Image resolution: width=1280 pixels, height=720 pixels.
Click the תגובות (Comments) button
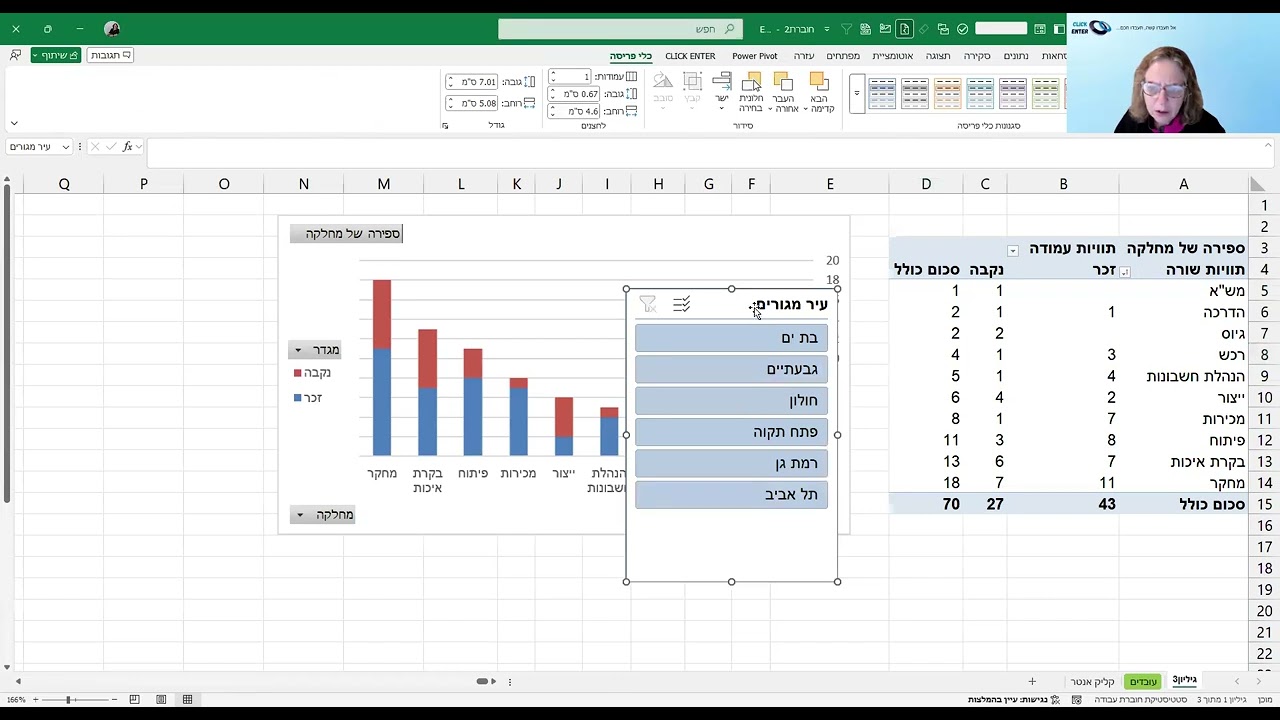coord(110,55)
